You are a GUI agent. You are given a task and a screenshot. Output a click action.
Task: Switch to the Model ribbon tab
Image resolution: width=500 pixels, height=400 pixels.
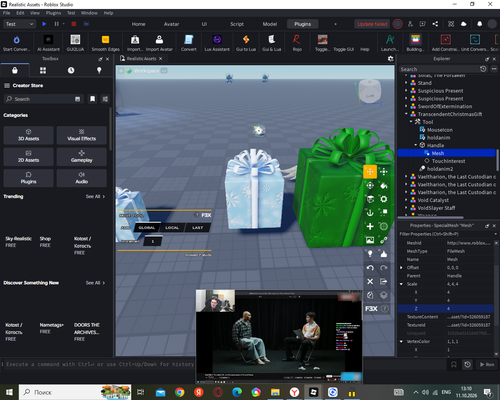pos(270,24)
